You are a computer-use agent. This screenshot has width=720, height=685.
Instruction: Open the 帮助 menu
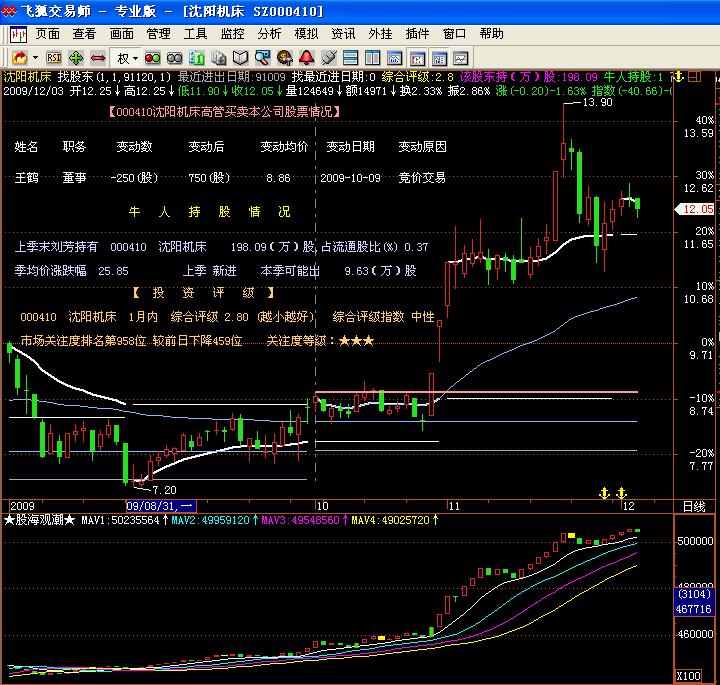491,34
